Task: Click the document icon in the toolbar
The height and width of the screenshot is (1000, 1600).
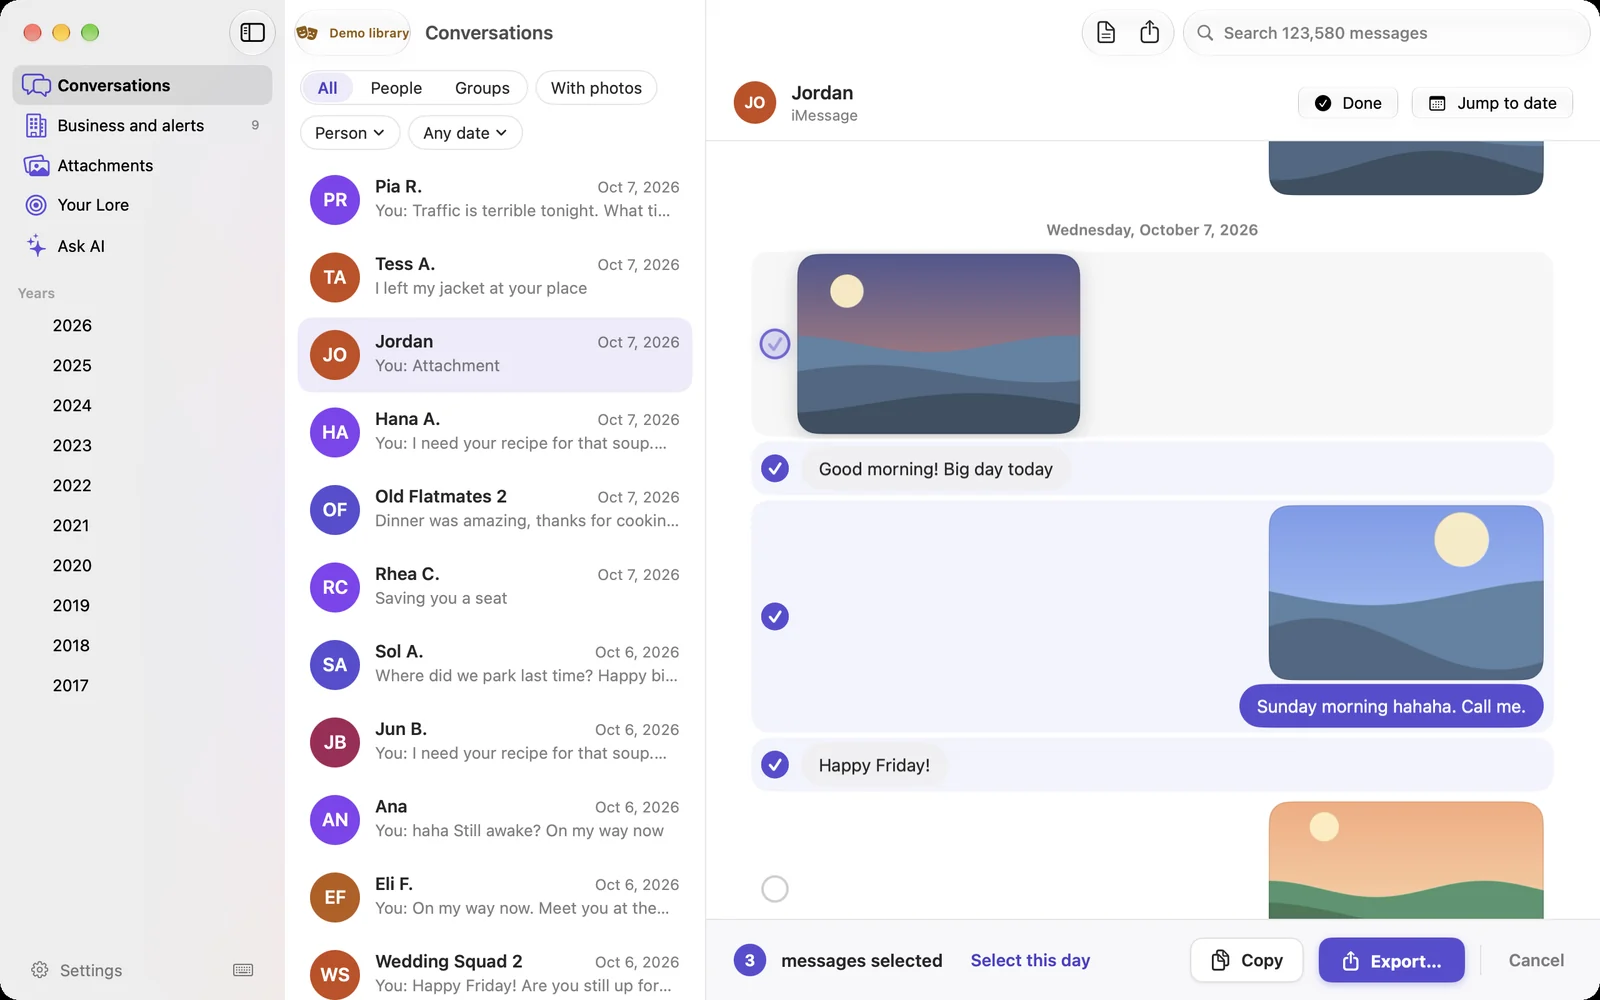Action: (x=1106, y=33)
